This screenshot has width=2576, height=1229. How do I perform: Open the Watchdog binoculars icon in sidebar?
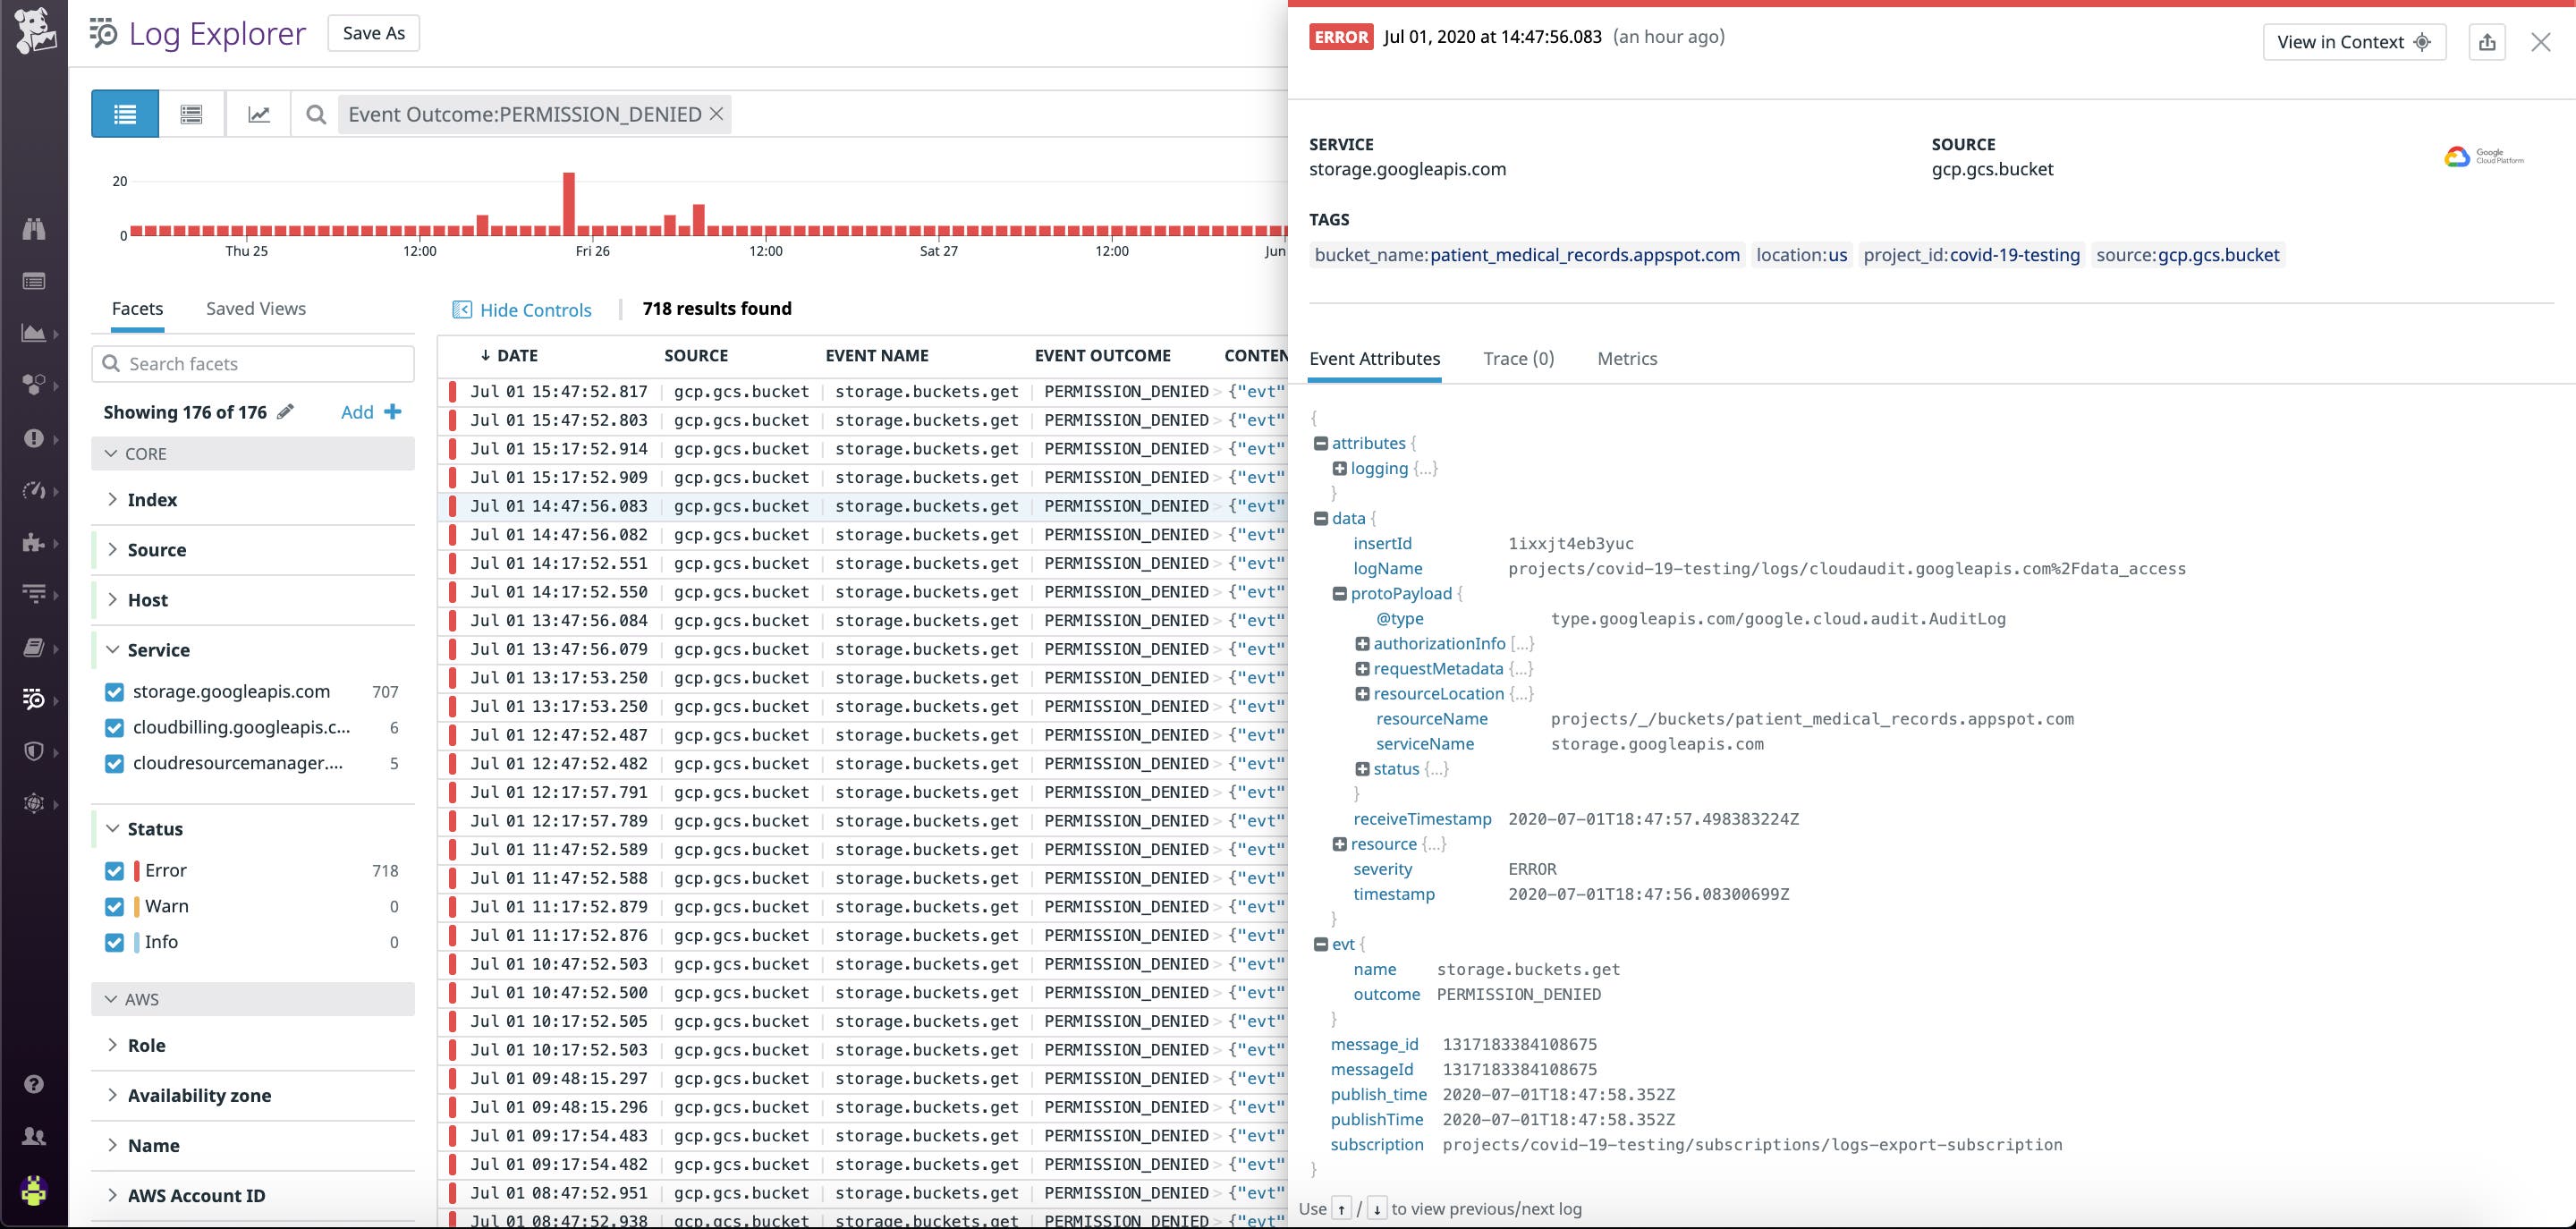34,229
